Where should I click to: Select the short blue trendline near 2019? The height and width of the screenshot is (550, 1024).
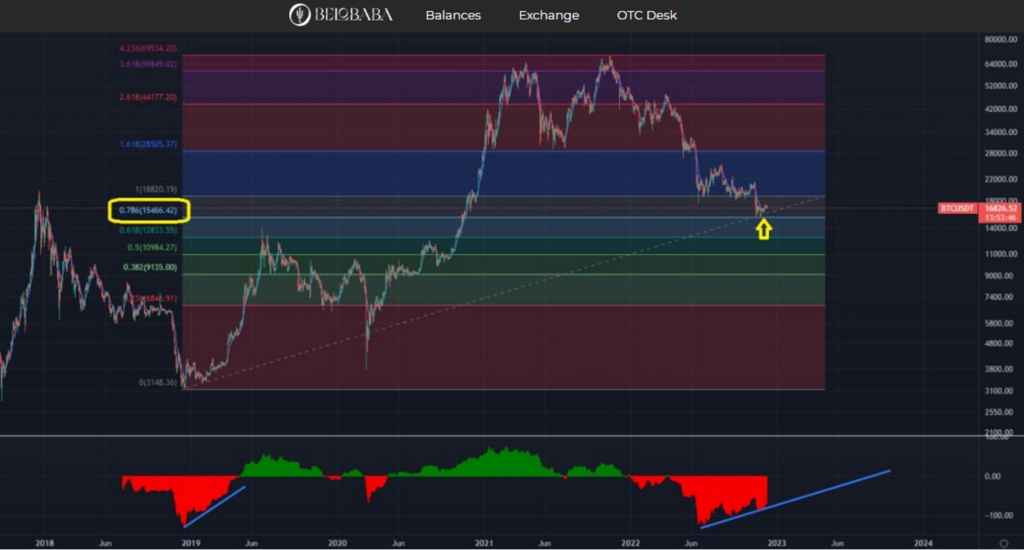coord(214,506)
